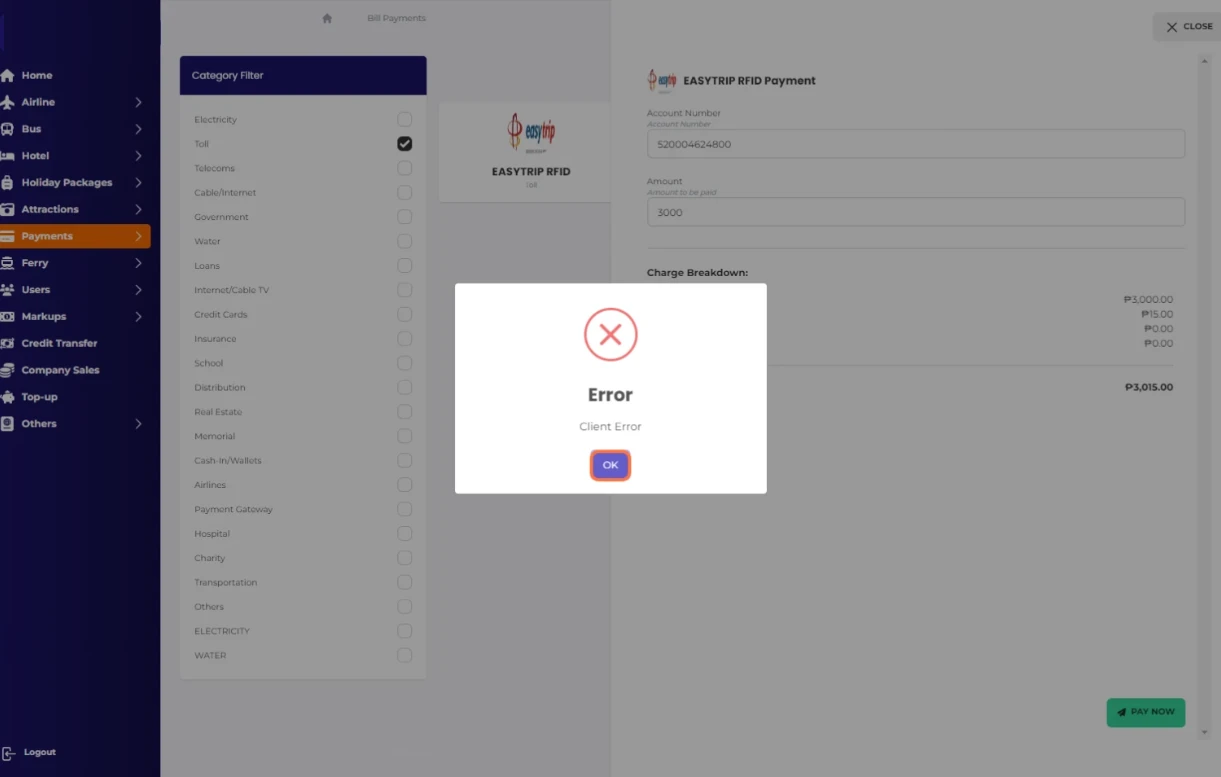Expand the Others submenu chevron
Image resolution: width=1221 pixels, height=777 pixels.
click(138, 424)
